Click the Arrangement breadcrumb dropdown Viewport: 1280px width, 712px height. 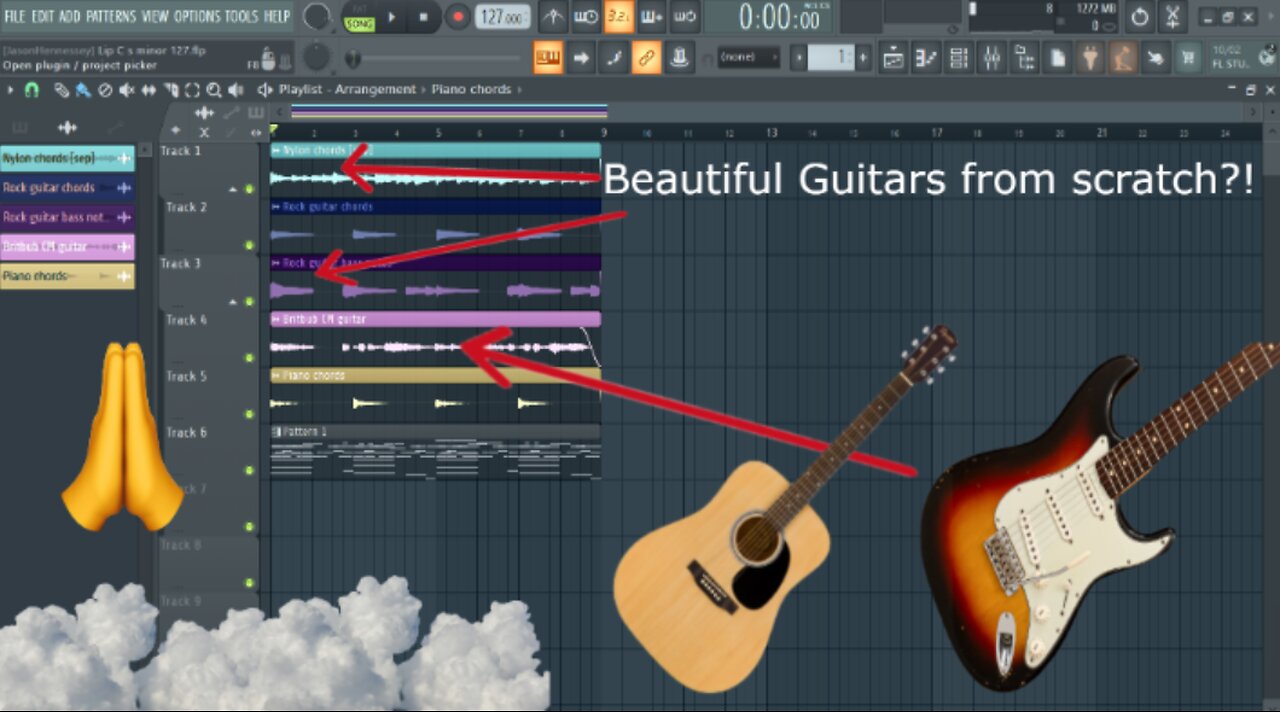[378, 90]
